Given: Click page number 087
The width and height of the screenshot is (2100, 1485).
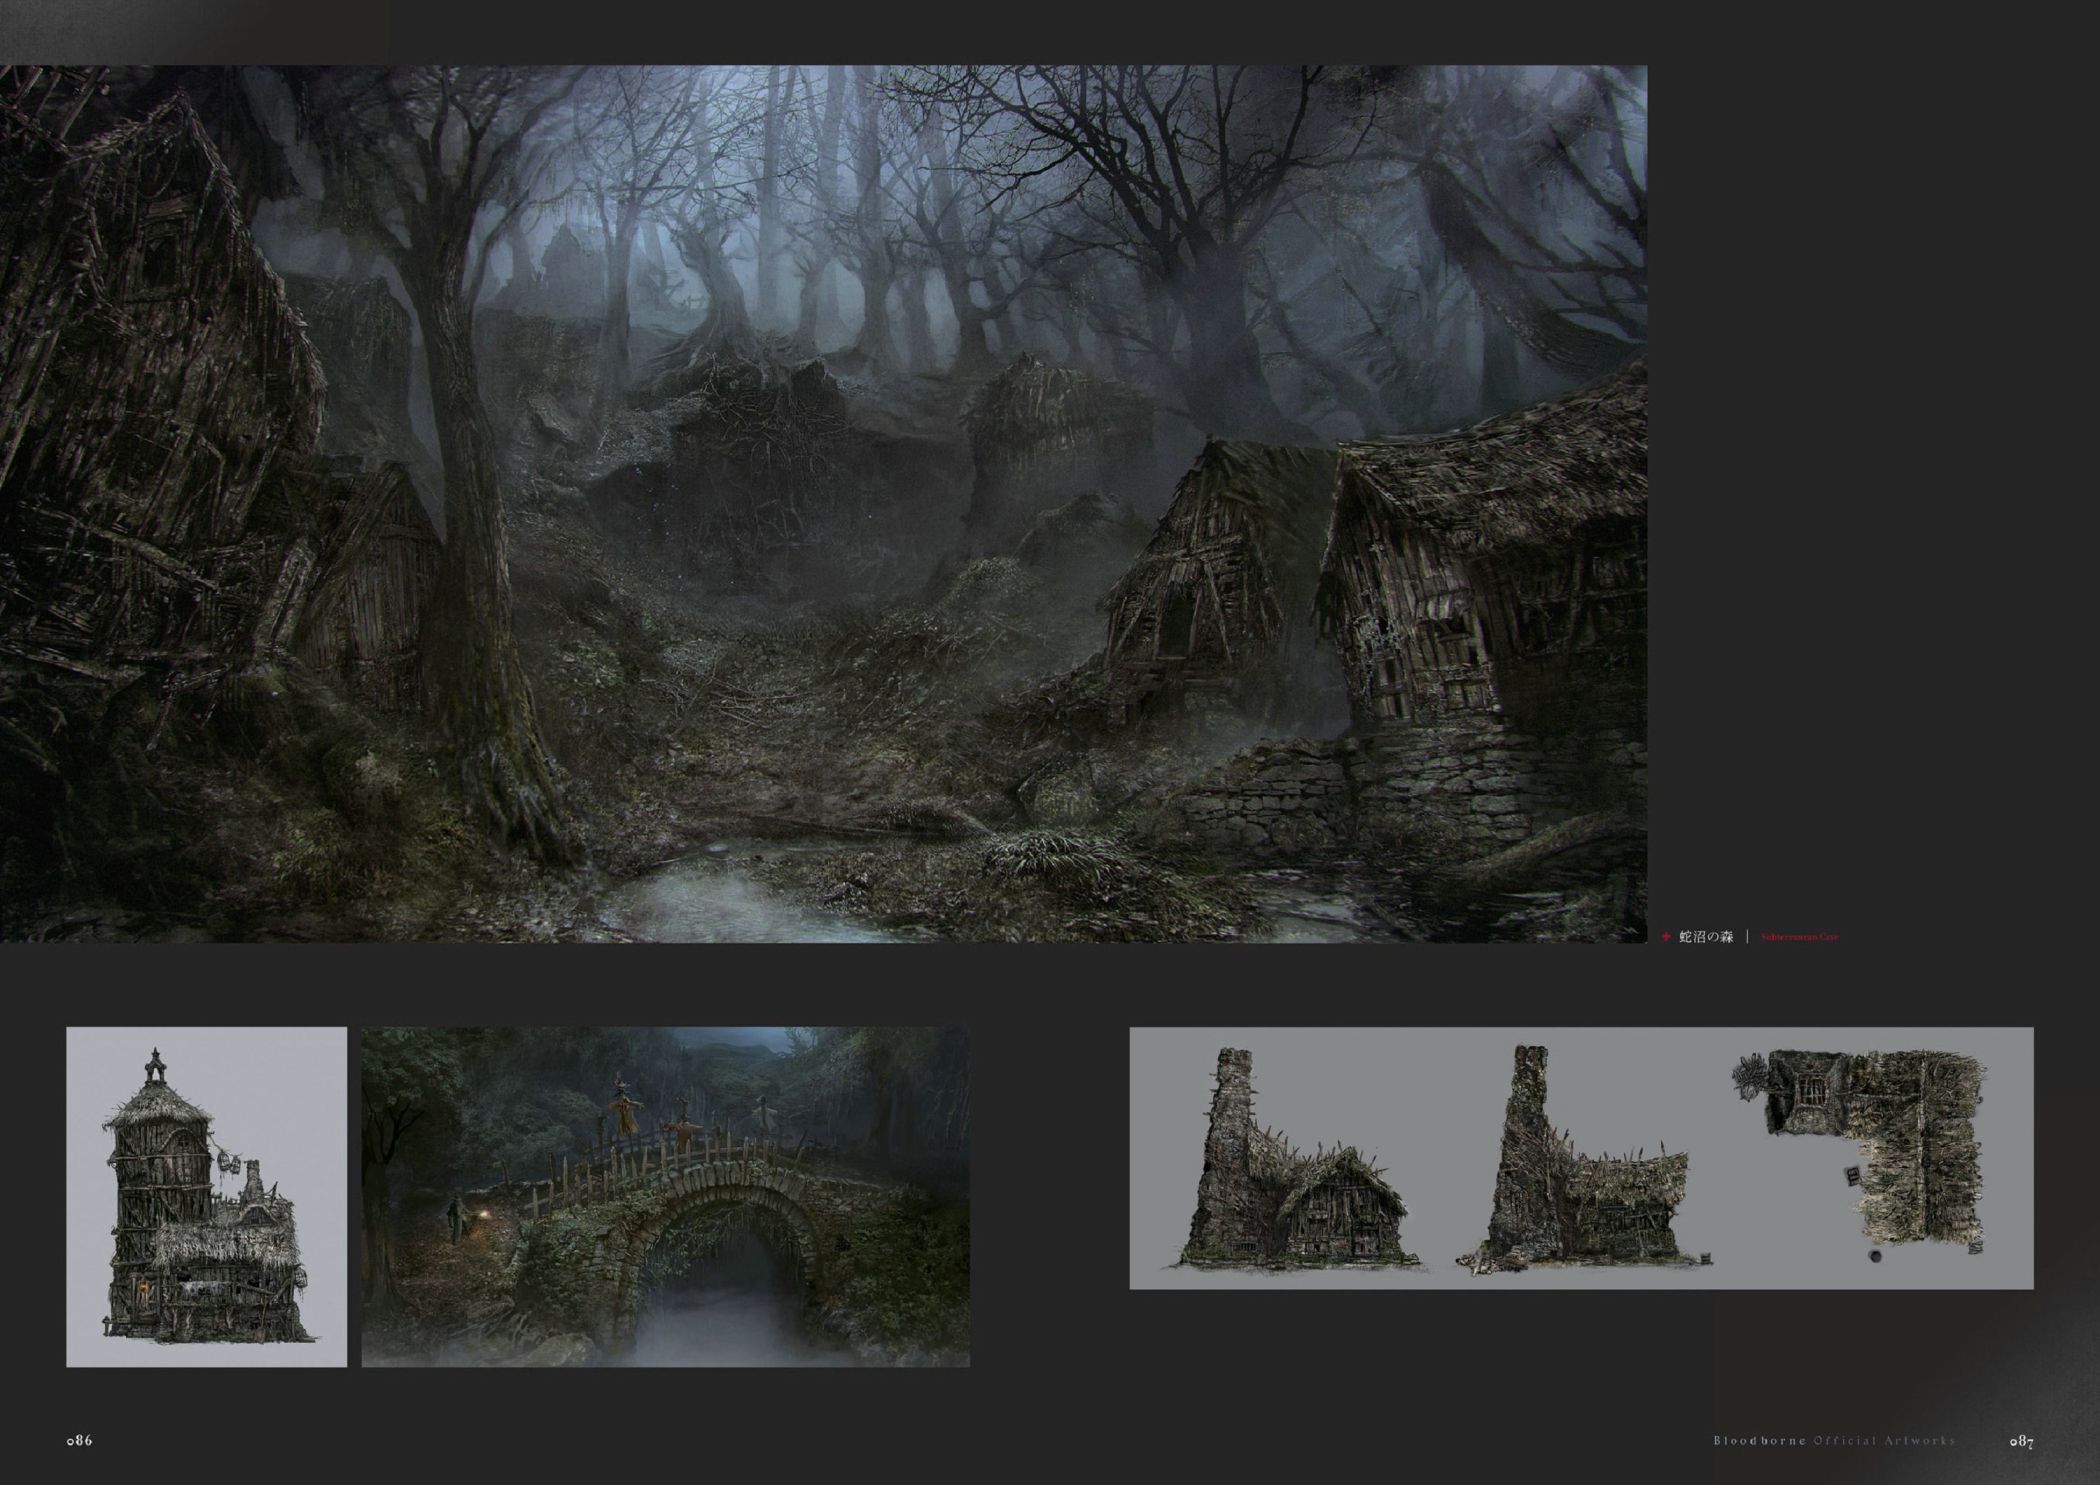Looking at the screenshot, I should (2021, 1441).
